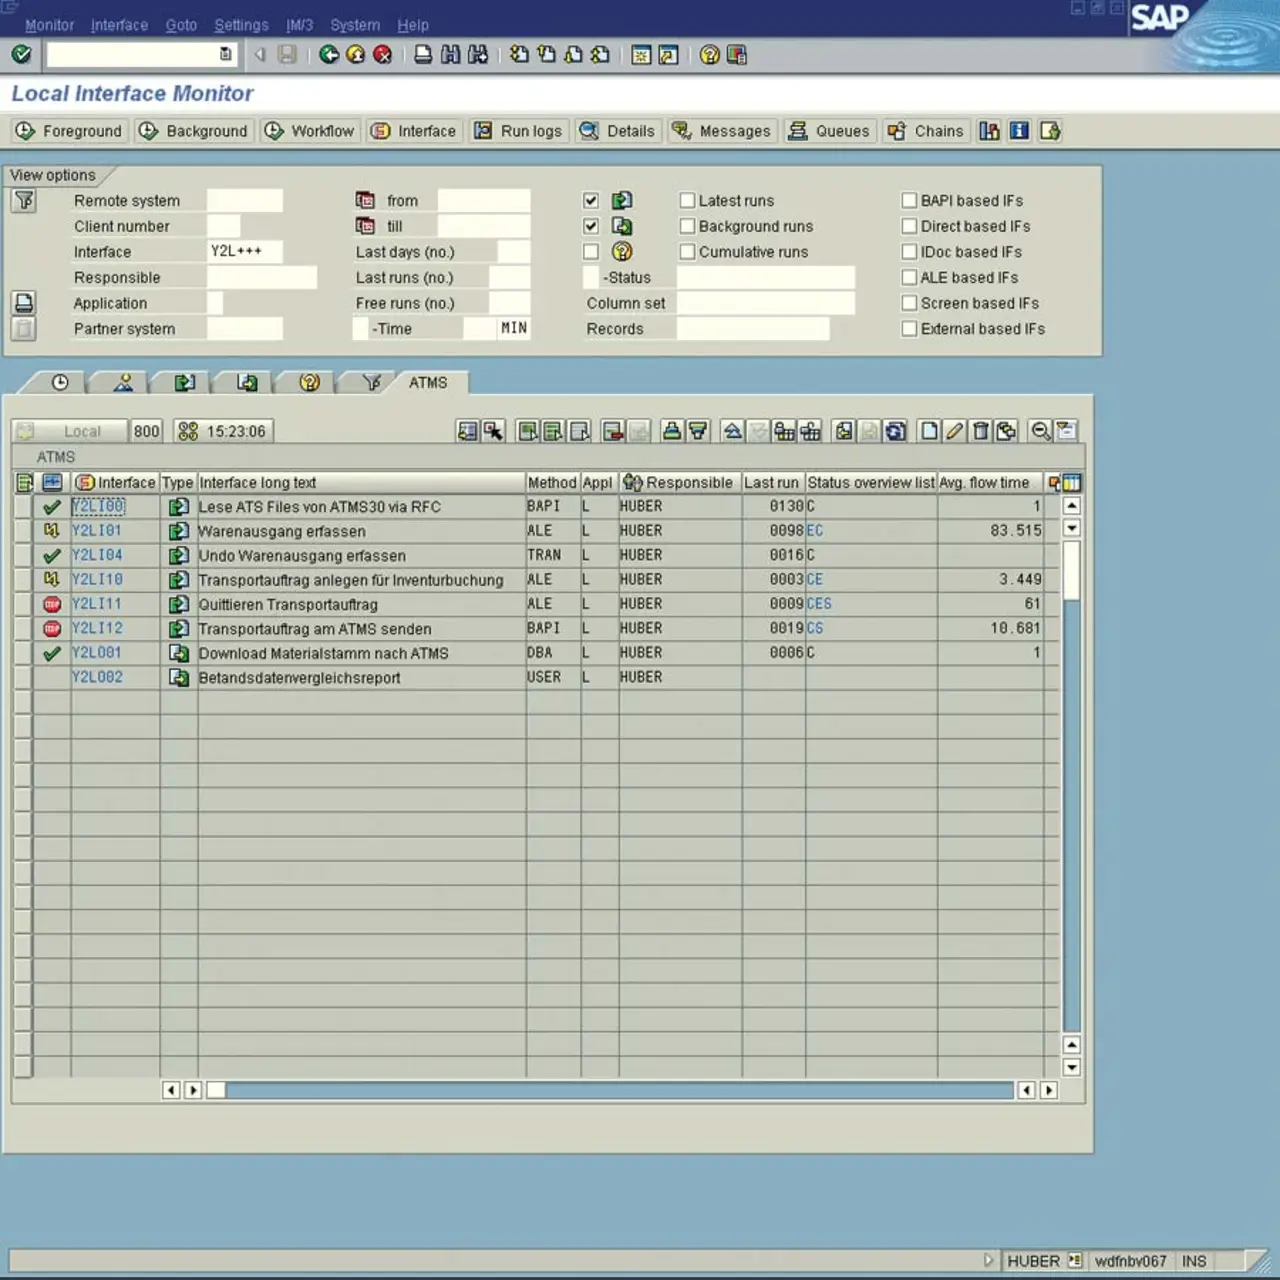The height and width of the screenshot is (1280, 1280).
Task: Click the Run logs button
Action: pyautogui.click(x=519, y=131)
